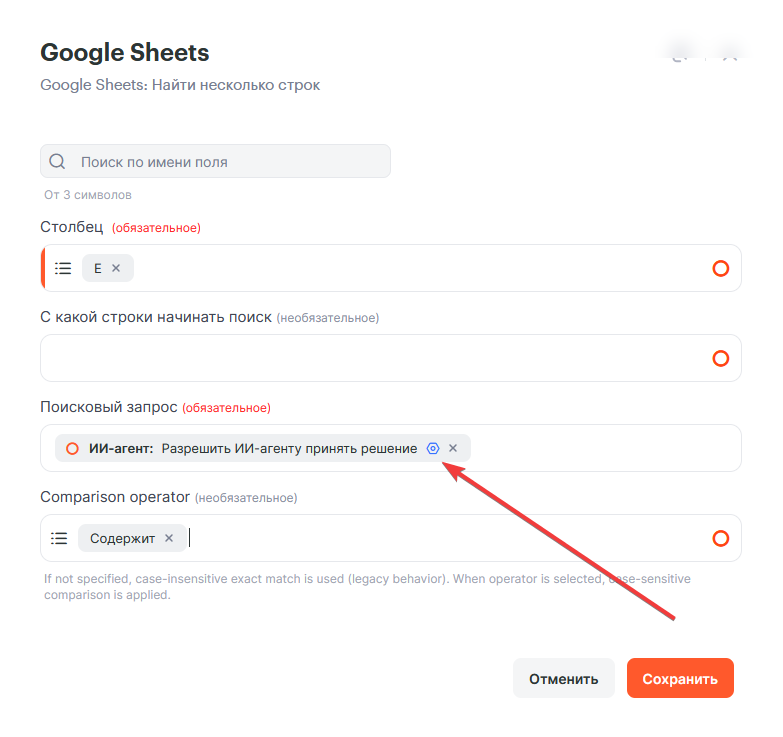The width and height of the screenshot is (783, 737).
Task: Click the orange circle before ИИ-агент label
Action: point(72,448)
